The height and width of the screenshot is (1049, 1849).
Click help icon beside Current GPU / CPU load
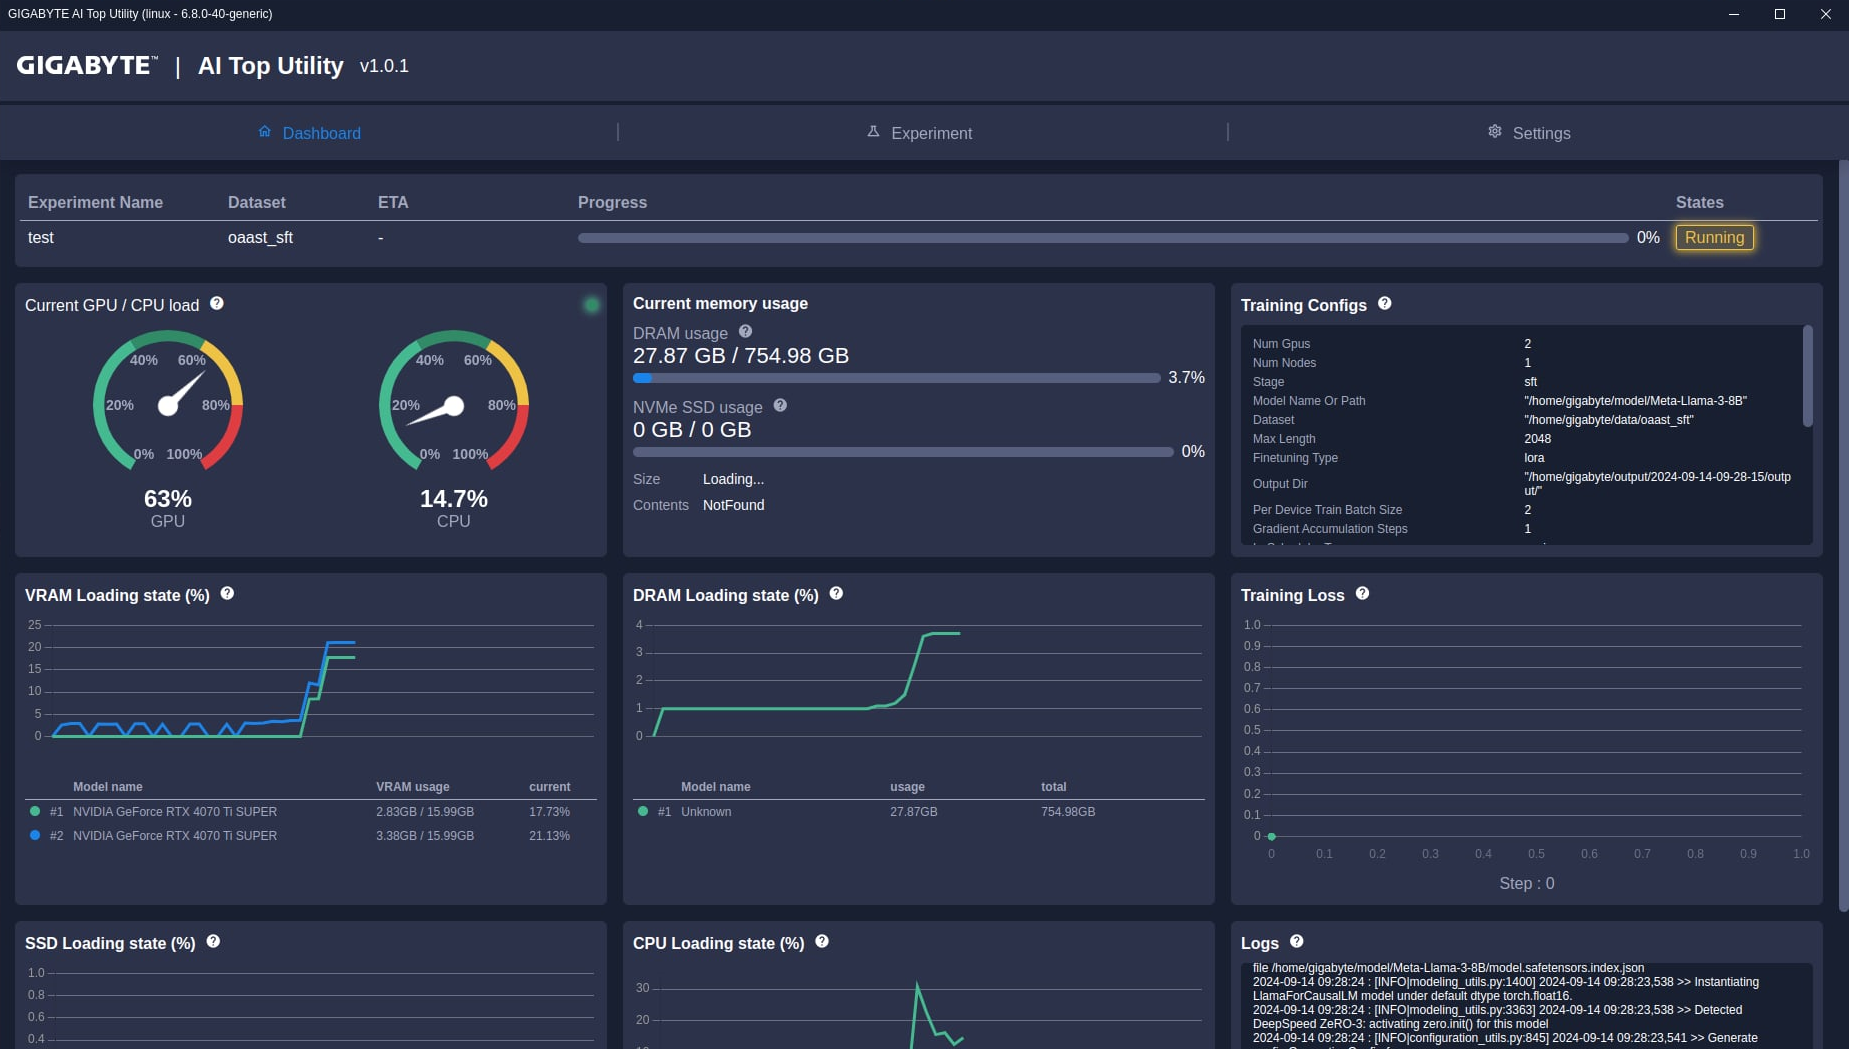217,303
